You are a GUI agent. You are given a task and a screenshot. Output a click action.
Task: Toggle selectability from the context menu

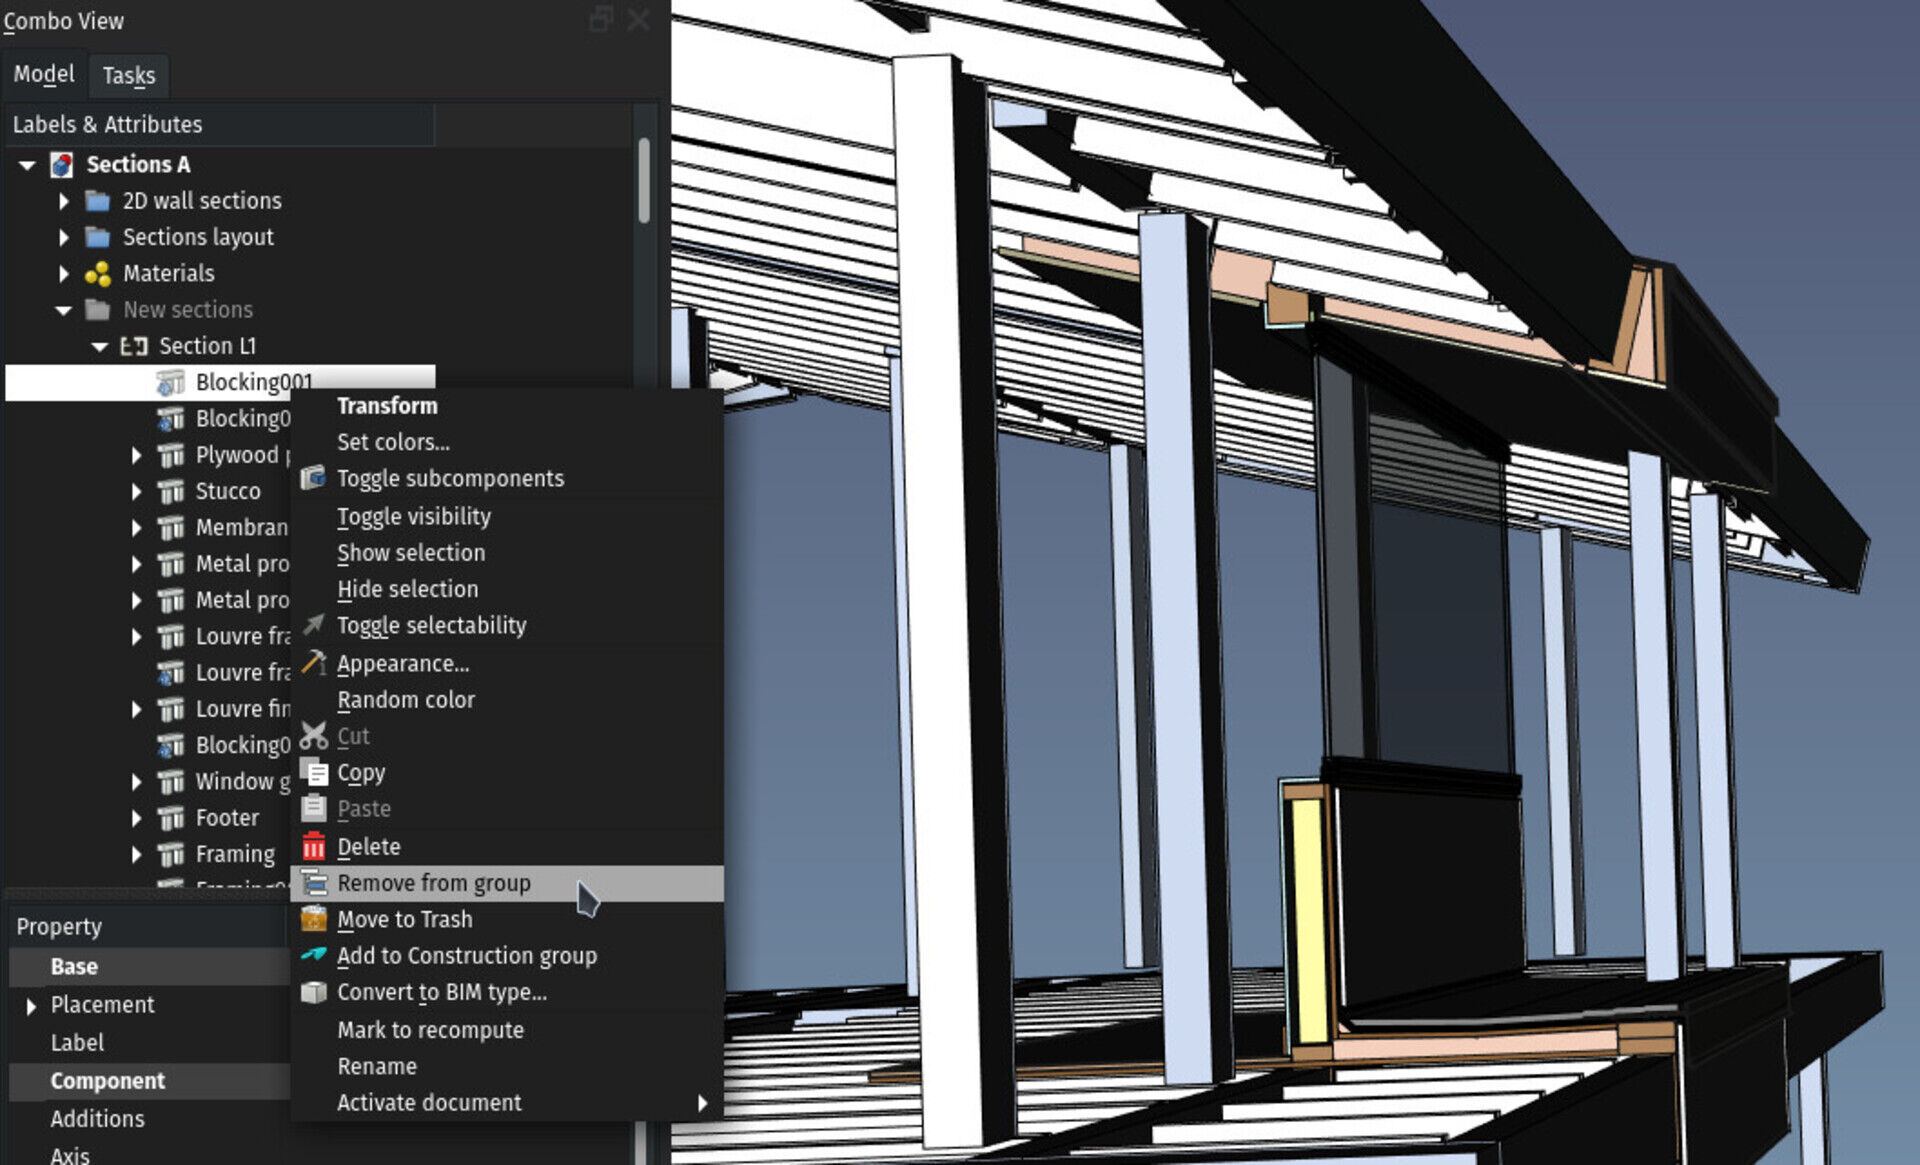point(432,625)
